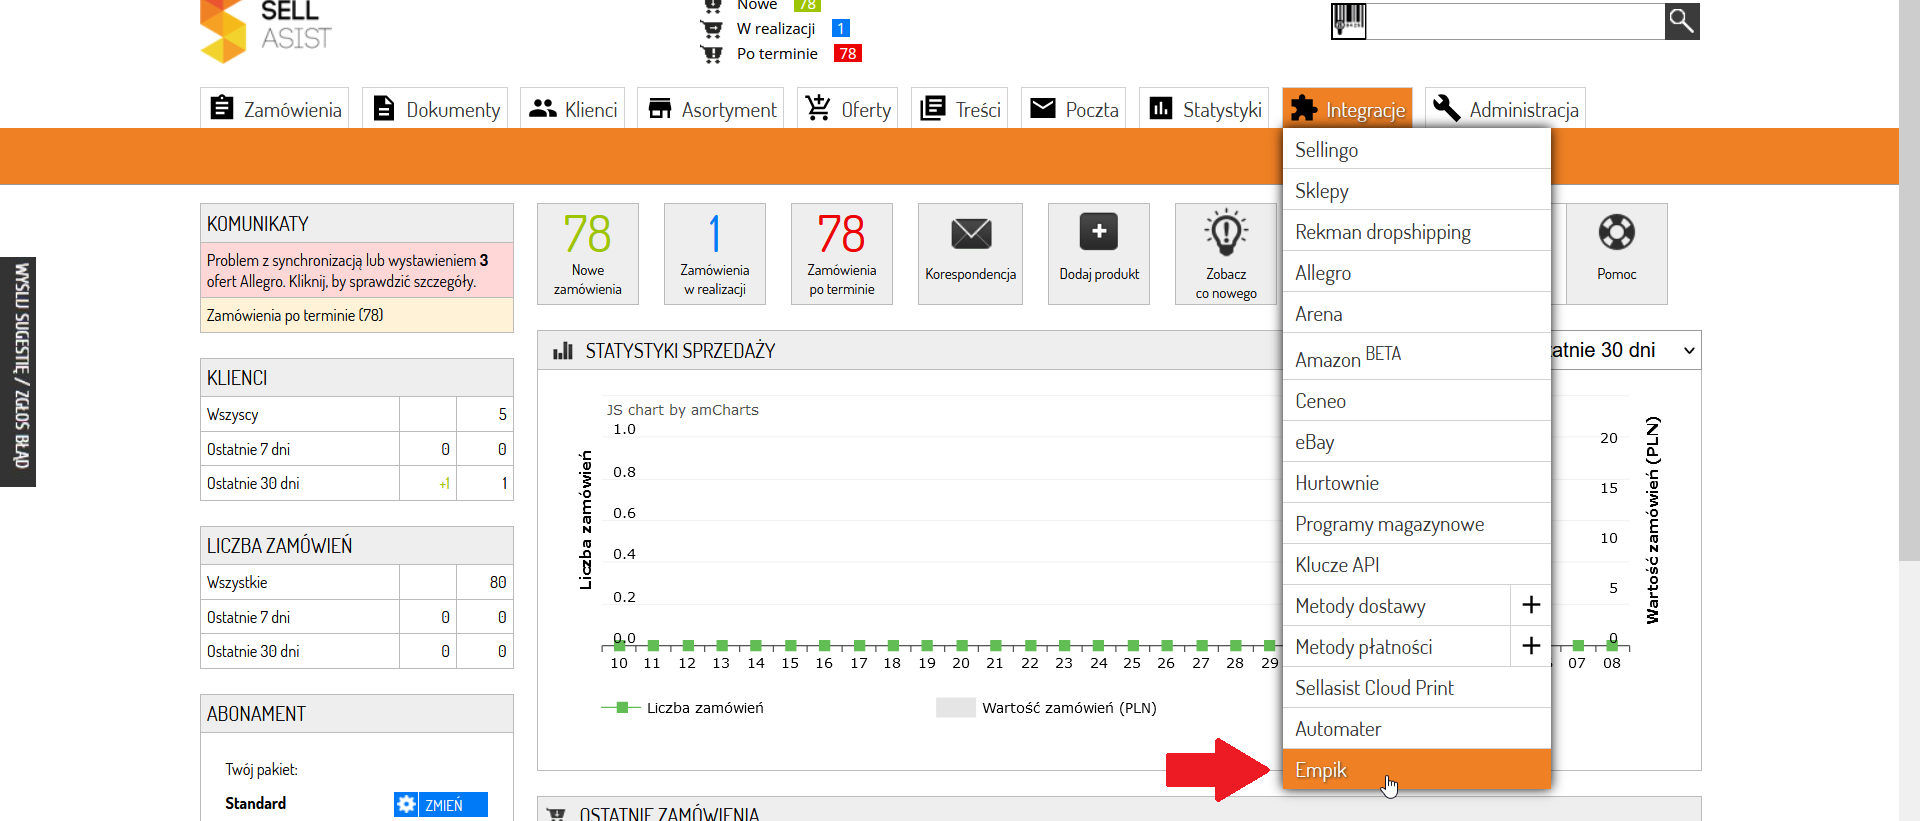The height and width of the screenshot is (821, 1920).
Task: Open the statistics period dropdown (30 dni)
Action: 1625,350
